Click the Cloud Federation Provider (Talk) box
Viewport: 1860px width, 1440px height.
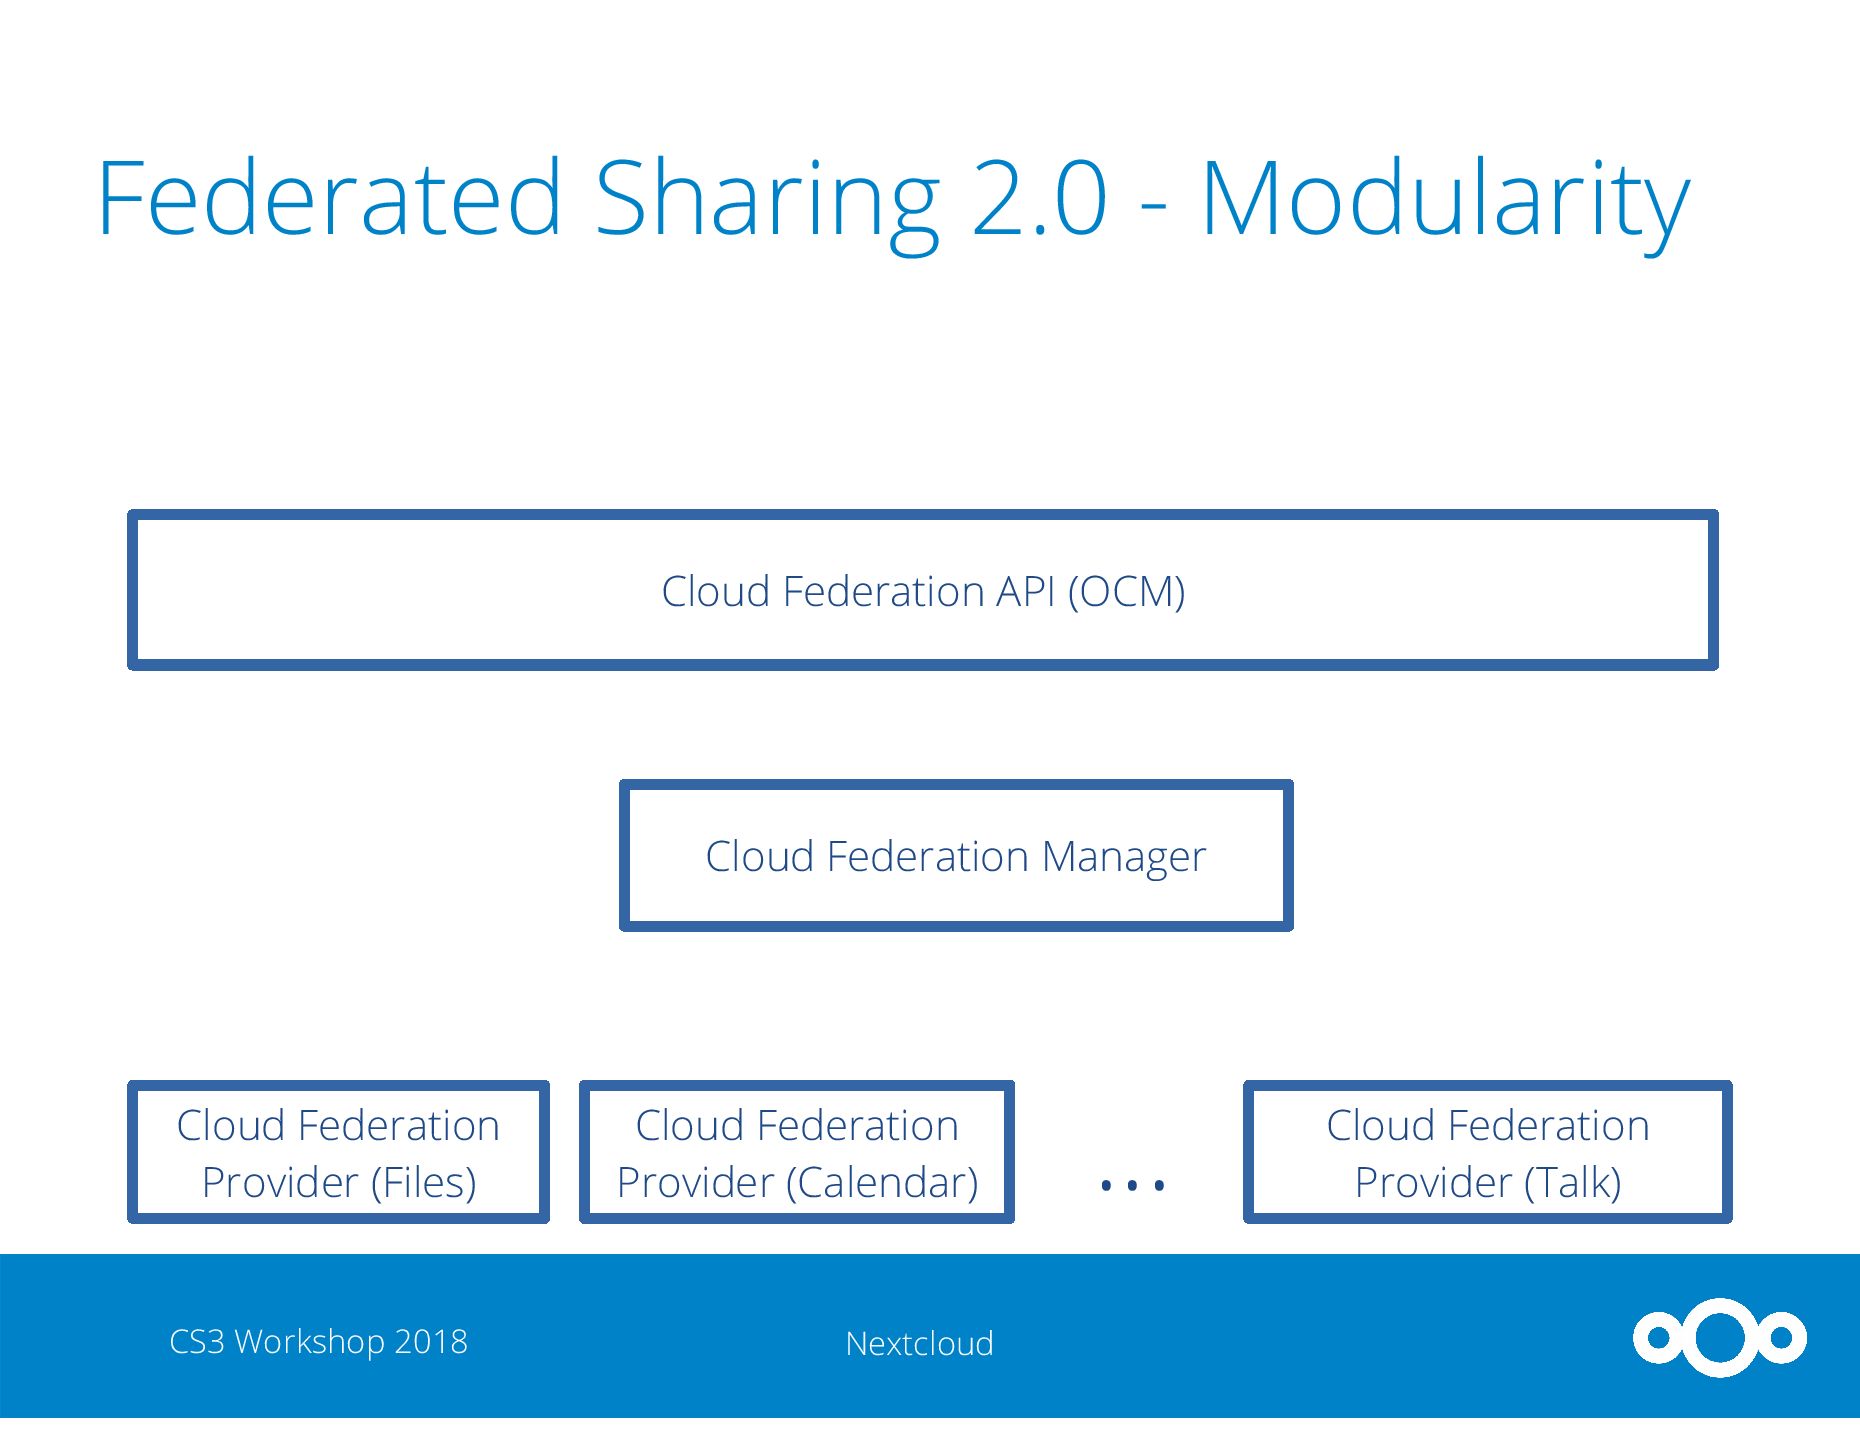pyautogui.click(x=1488, y=1152)
